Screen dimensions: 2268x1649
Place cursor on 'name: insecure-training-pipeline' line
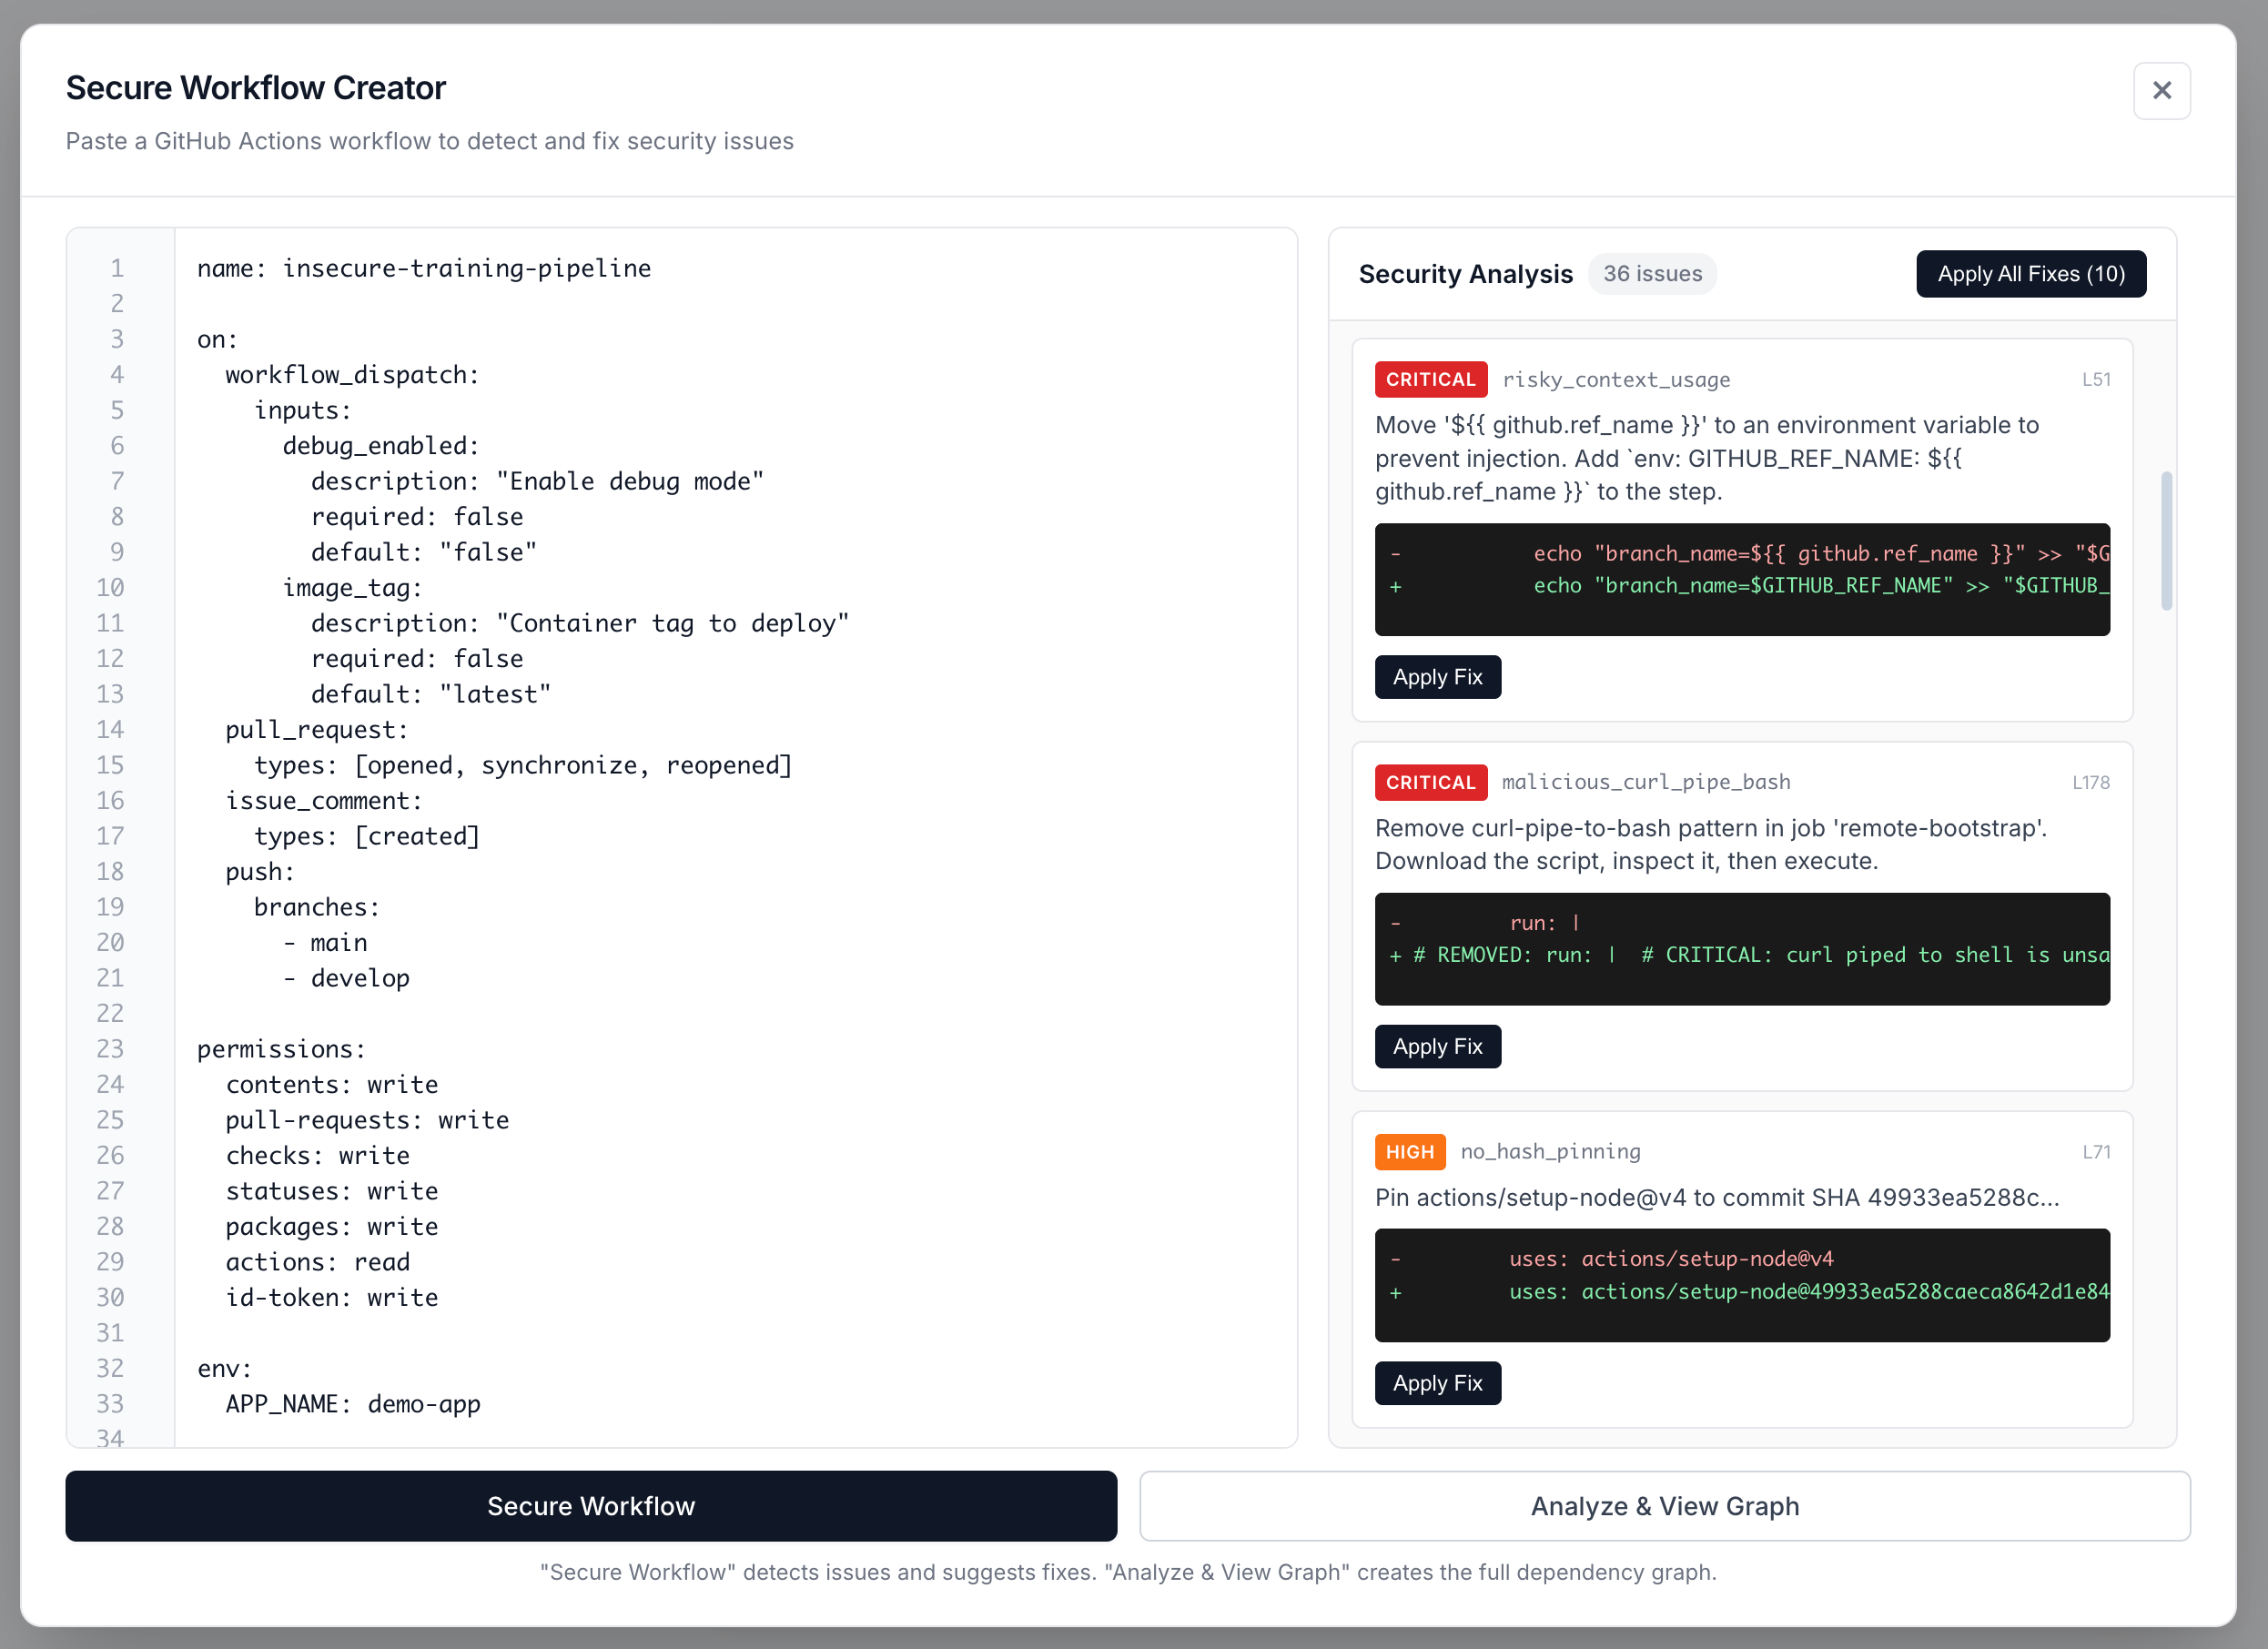[x=423, y=268]
